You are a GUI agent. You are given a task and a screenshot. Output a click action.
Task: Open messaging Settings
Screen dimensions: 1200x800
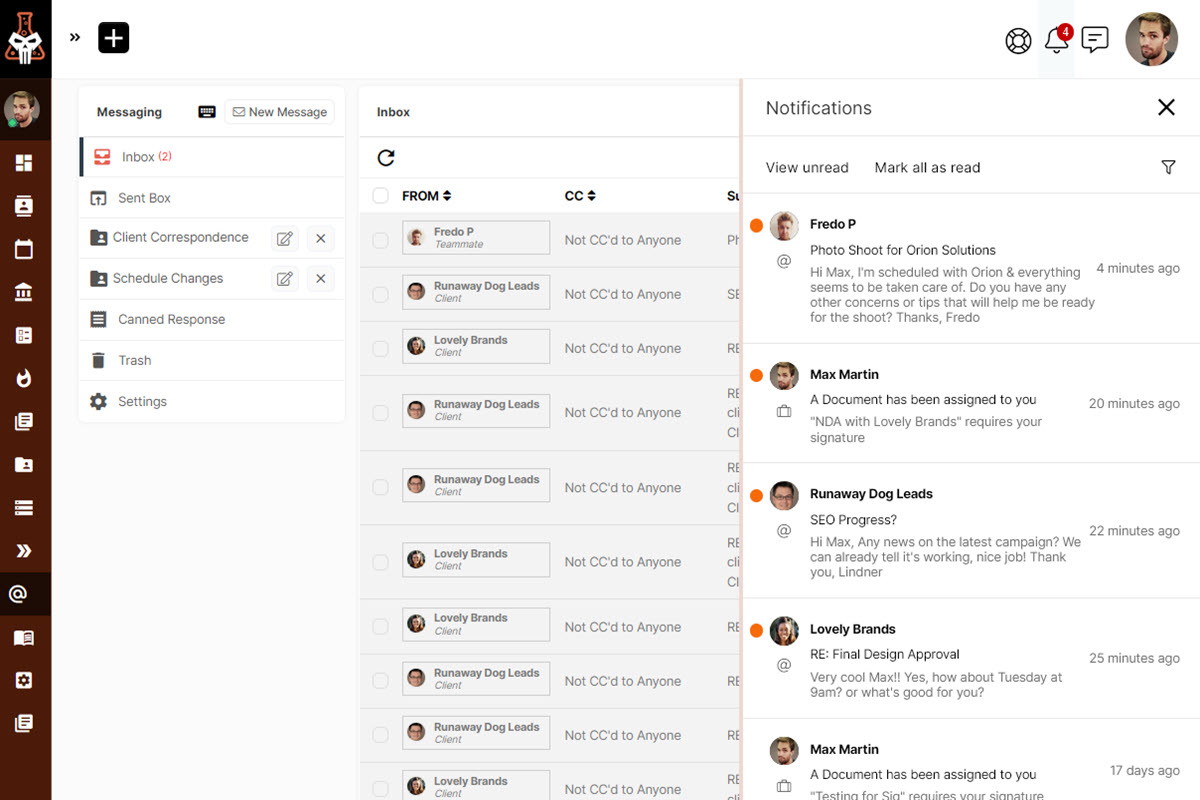tap(212, 402)
